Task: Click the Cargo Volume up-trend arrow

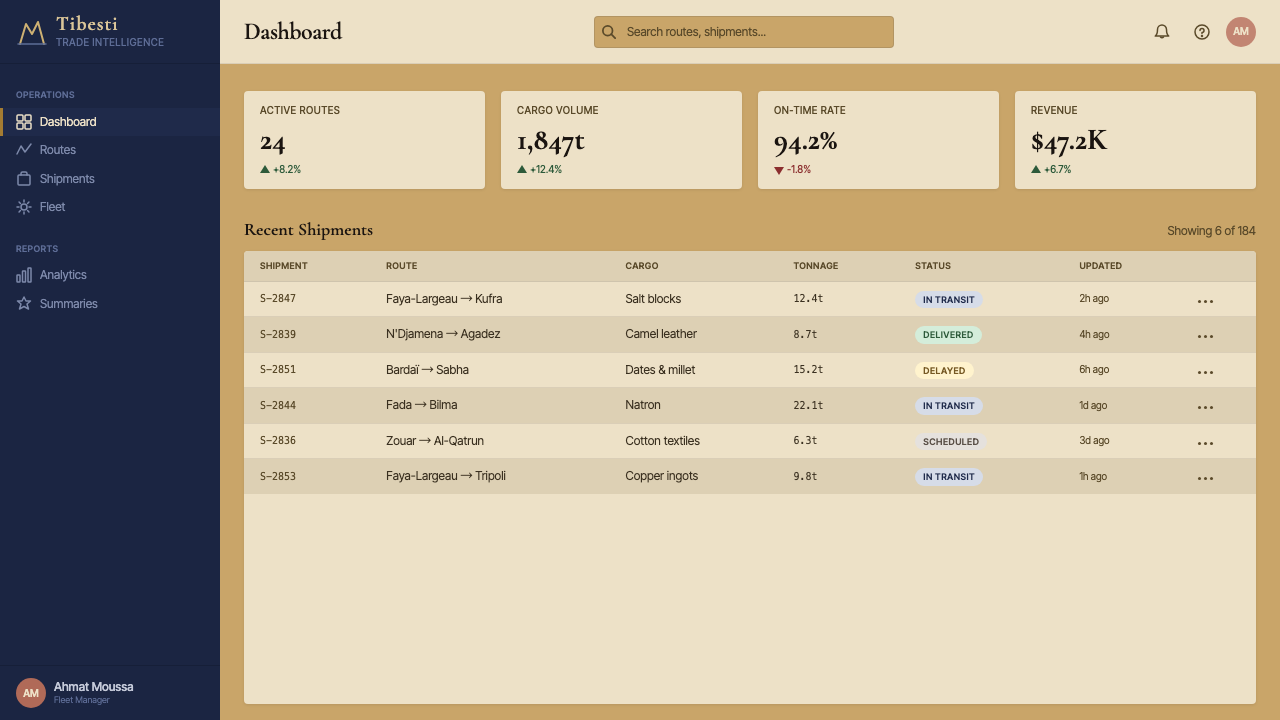Action: [x=522, y=170]
